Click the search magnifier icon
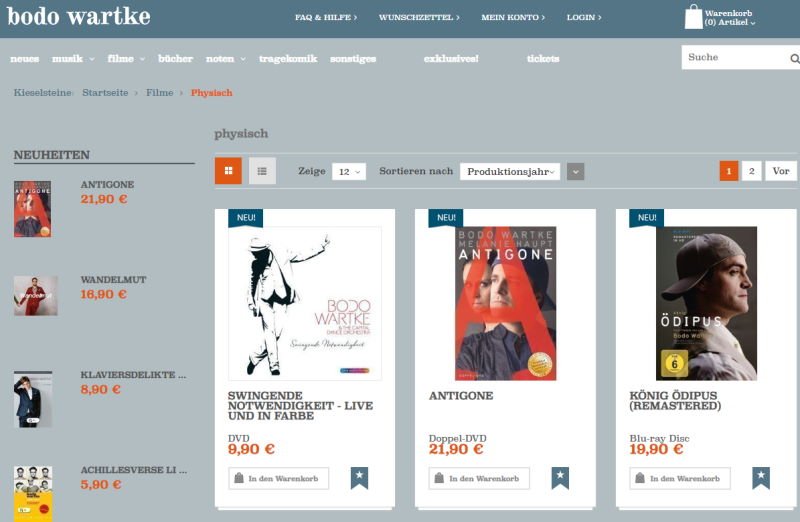The image size is (800, 522). point(794,59)
